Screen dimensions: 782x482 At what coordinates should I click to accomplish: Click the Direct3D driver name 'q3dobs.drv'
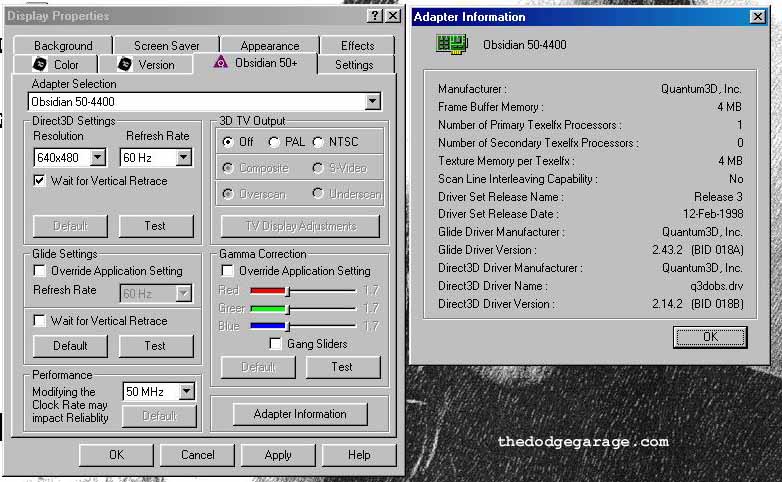coord(717,286)
